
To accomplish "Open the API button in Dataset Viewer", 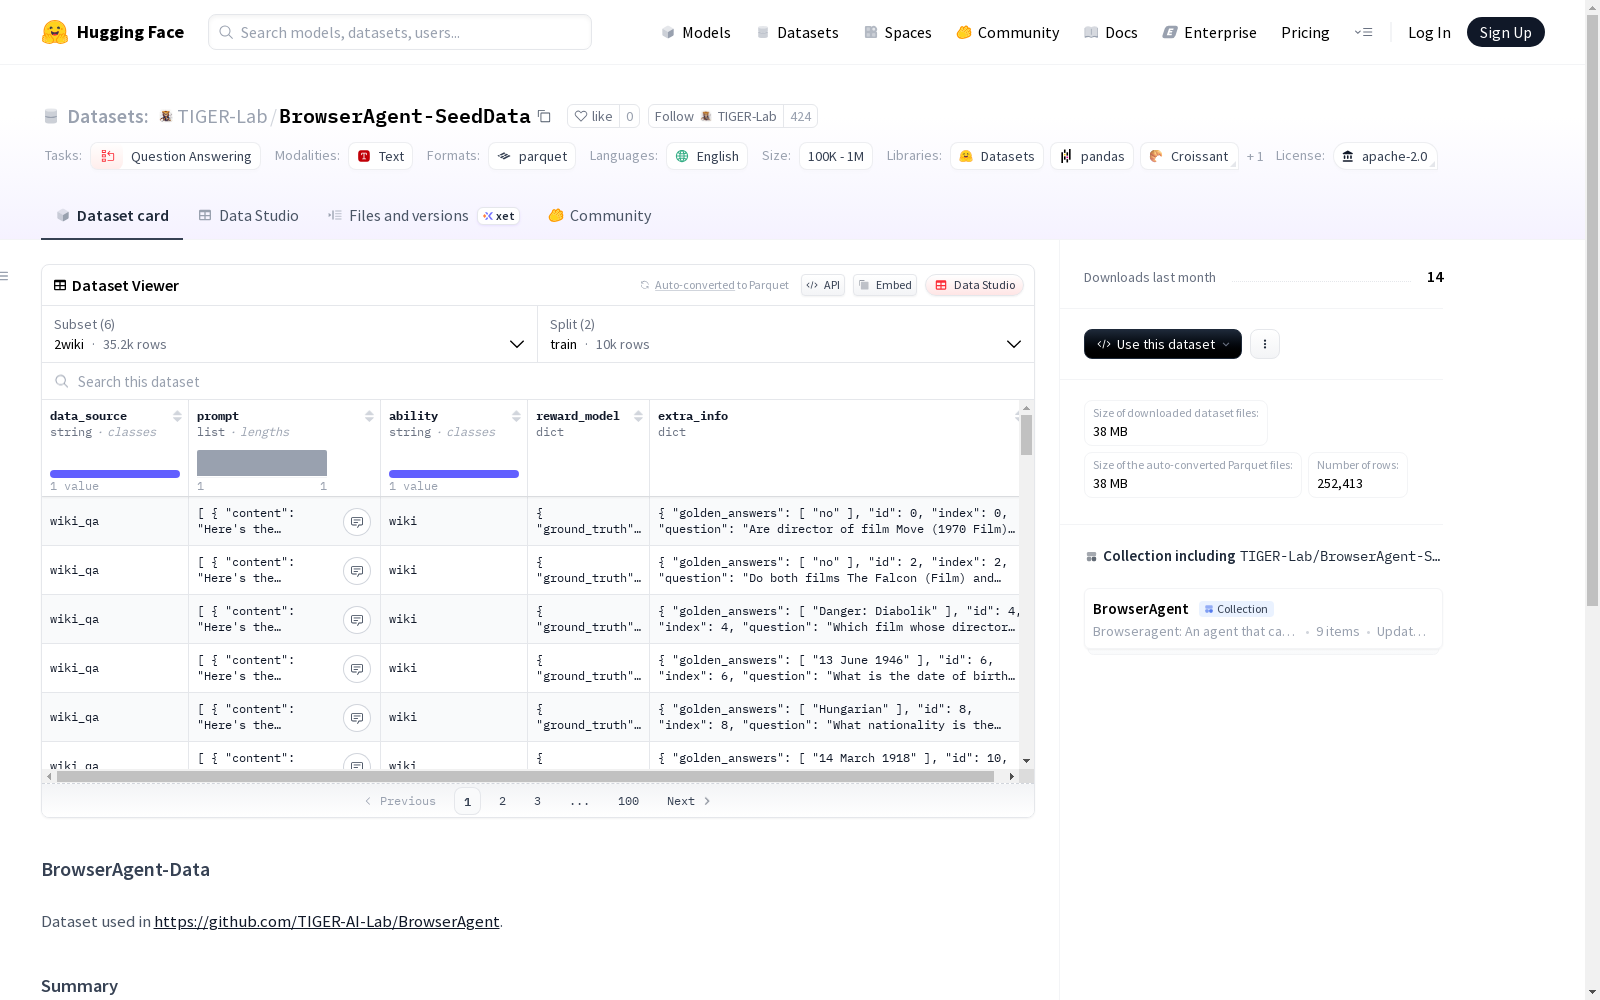I will click(x=823, y=285).
